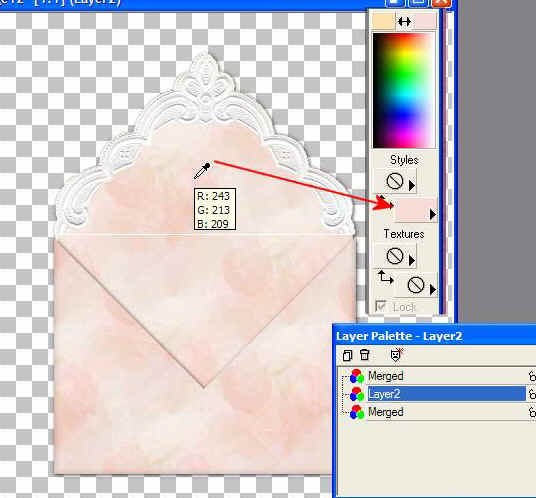
Task: Pick a color from the rainbow color picker
Action: 404,90
